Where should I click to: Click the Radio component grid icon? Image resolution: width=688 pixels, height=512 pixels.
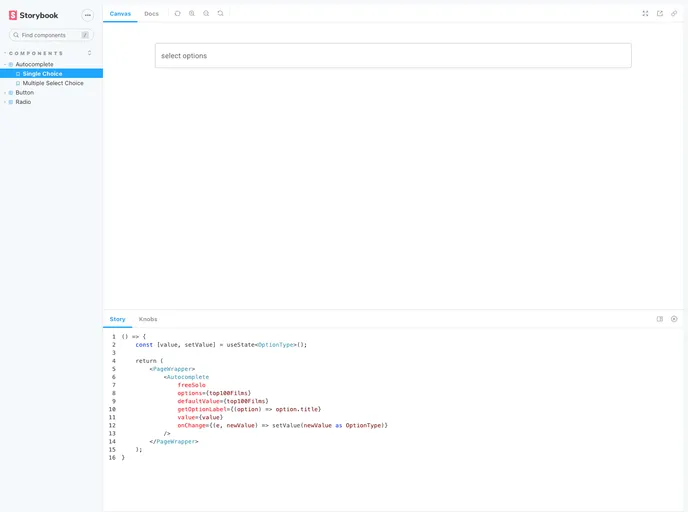[x=11, y=102]
